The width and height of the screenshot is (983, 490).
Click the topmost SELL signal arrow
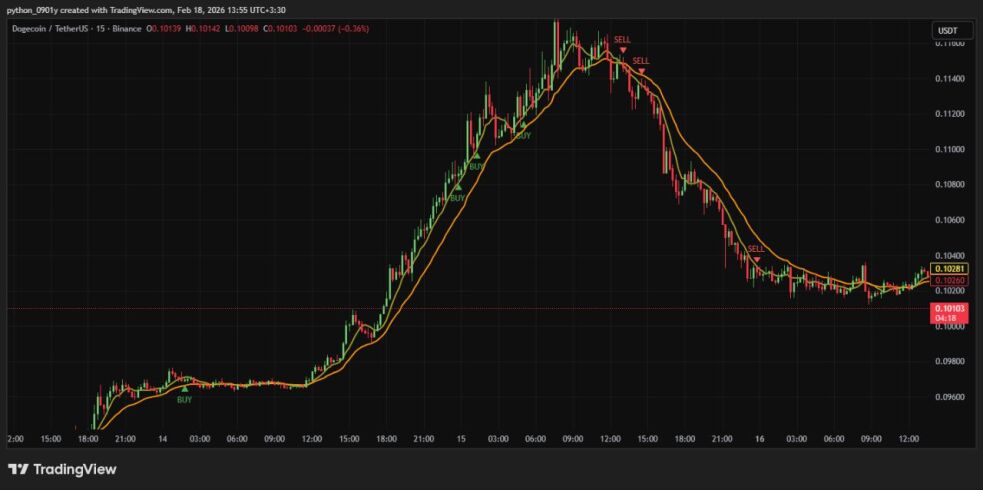pos(623,50)
